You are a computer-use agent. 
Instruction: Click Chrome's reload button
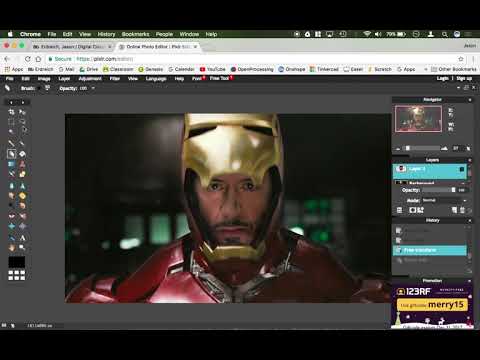click(x=28, y=59)
